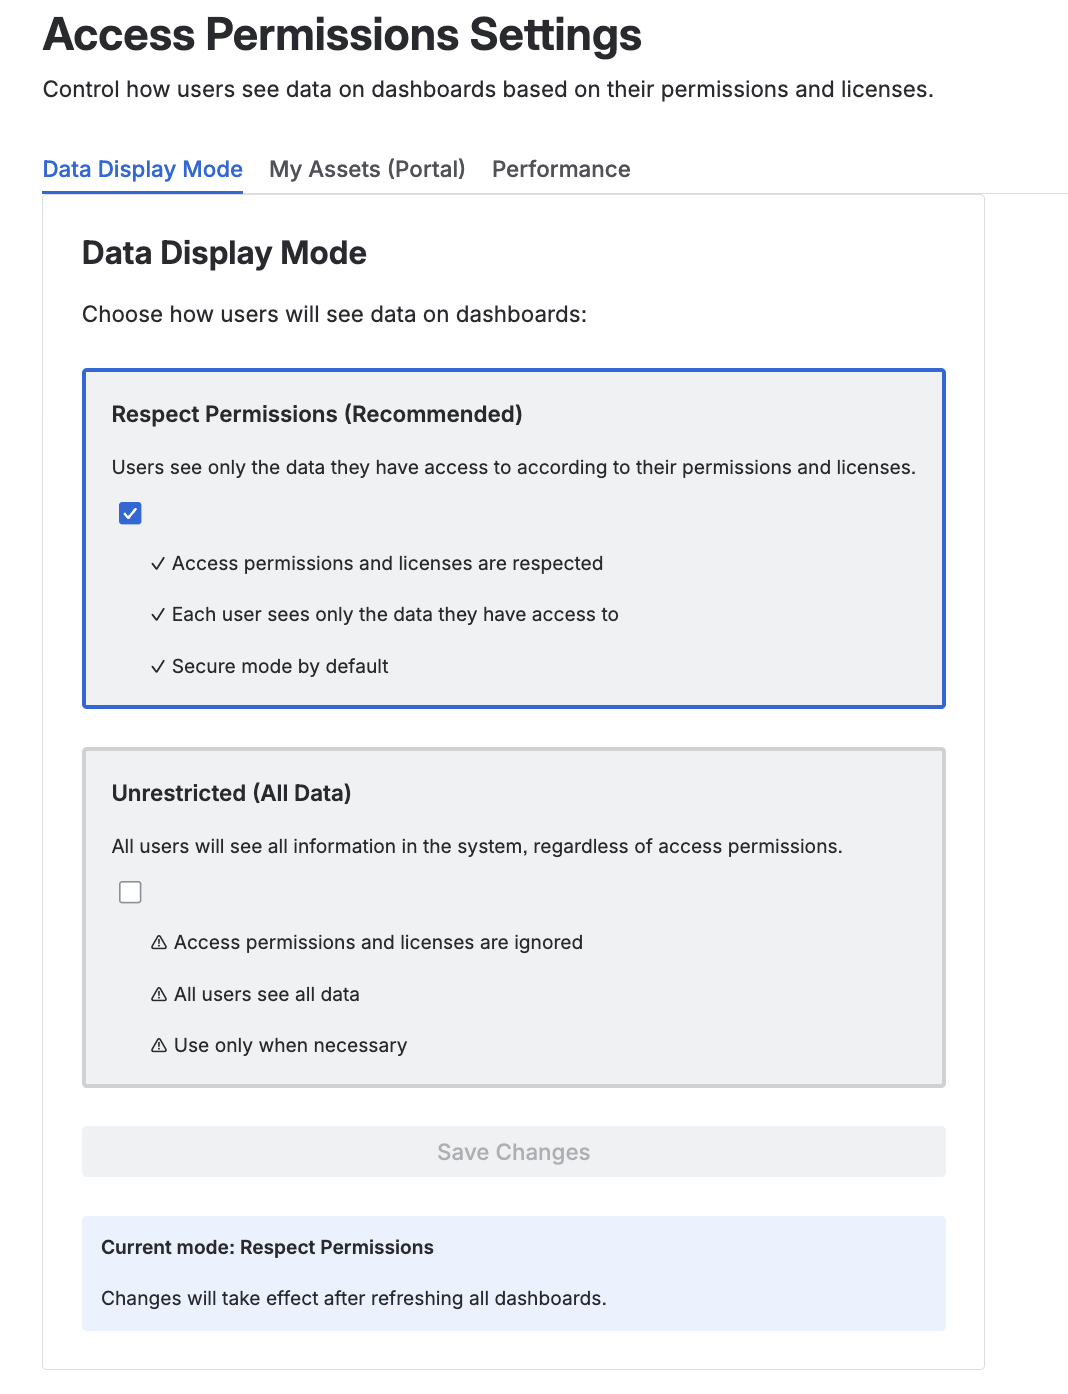Click the Save Changes button
Viewport: 1068px width, 1394px height.
tap(514, 1152)
